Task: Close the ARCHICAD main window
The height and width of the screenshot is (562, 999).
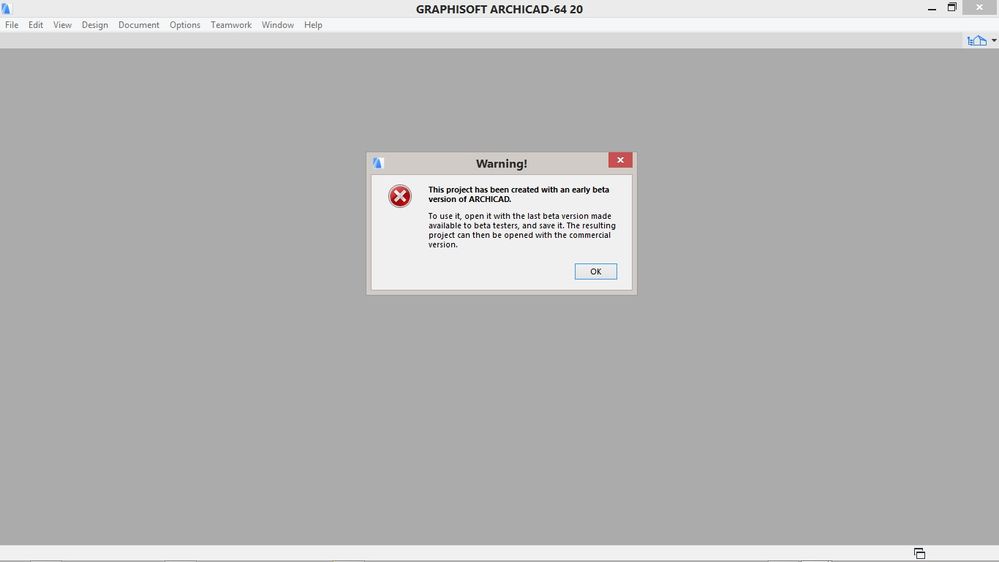Action: click(980, 8)
